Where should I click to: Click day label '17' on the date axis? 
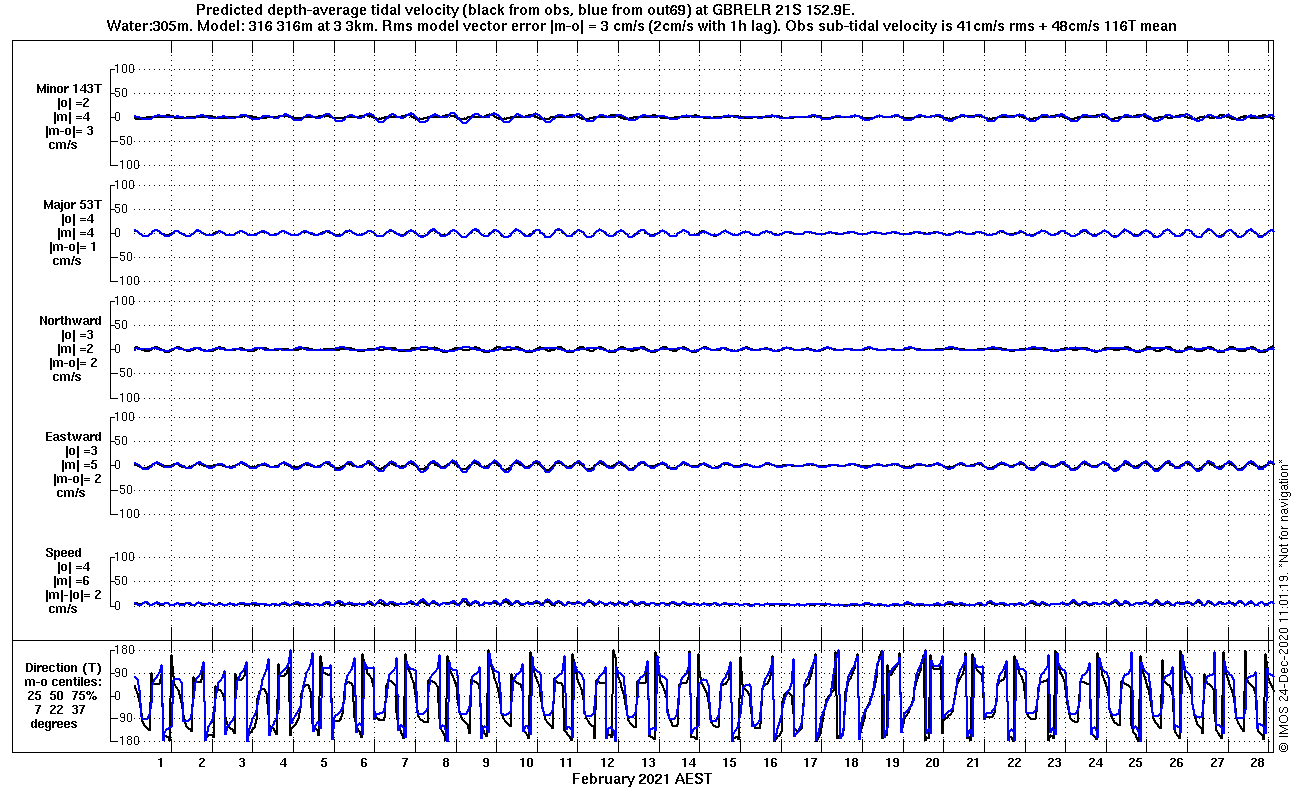811,763
